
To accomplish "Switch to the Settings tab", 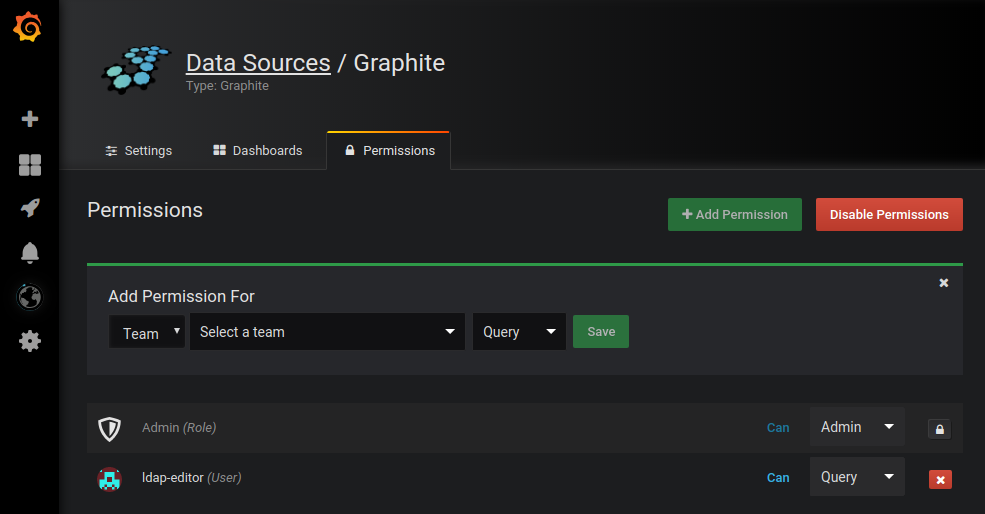I will [139, 150].
